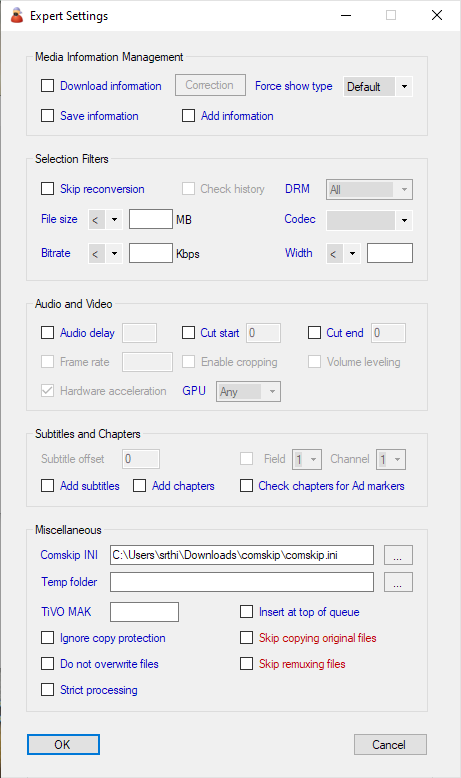Screen dimensions: 461x778
Task: Open the Bitrate comparison operator dropdown
Action: click(x=105, y=254)
